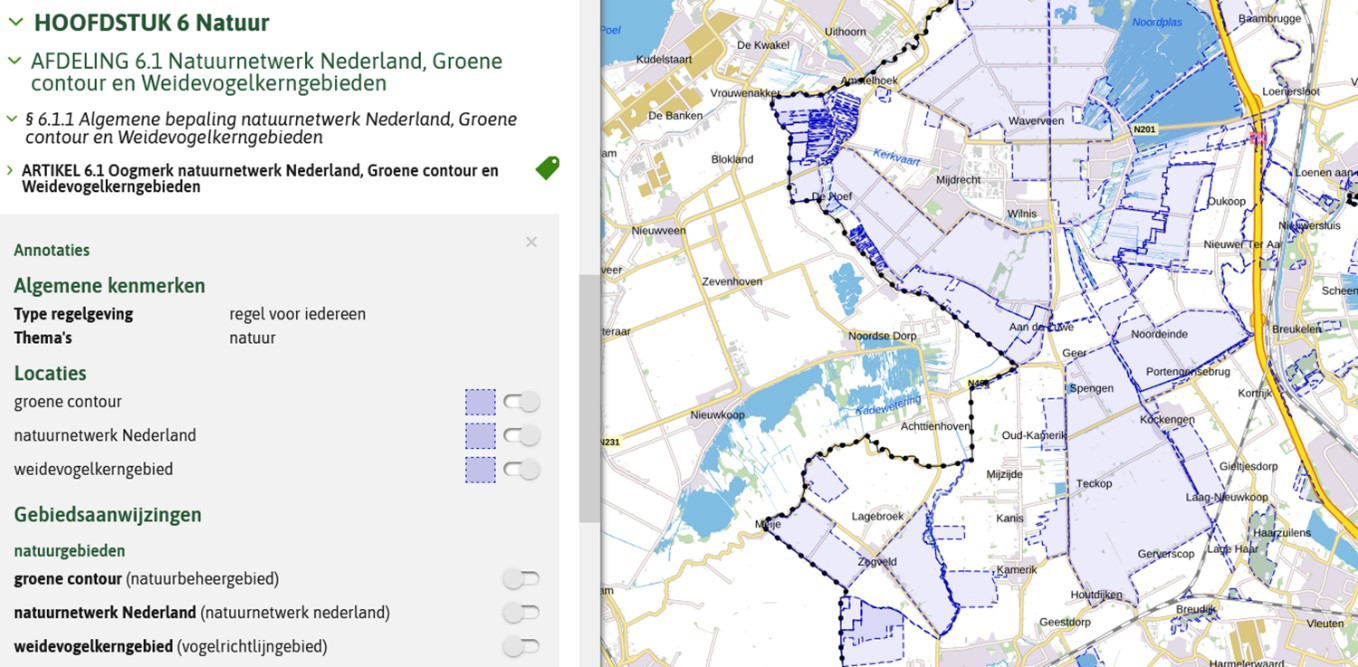Enable groene contour natuurbeheergebied toggle

(x=521, y=579)
